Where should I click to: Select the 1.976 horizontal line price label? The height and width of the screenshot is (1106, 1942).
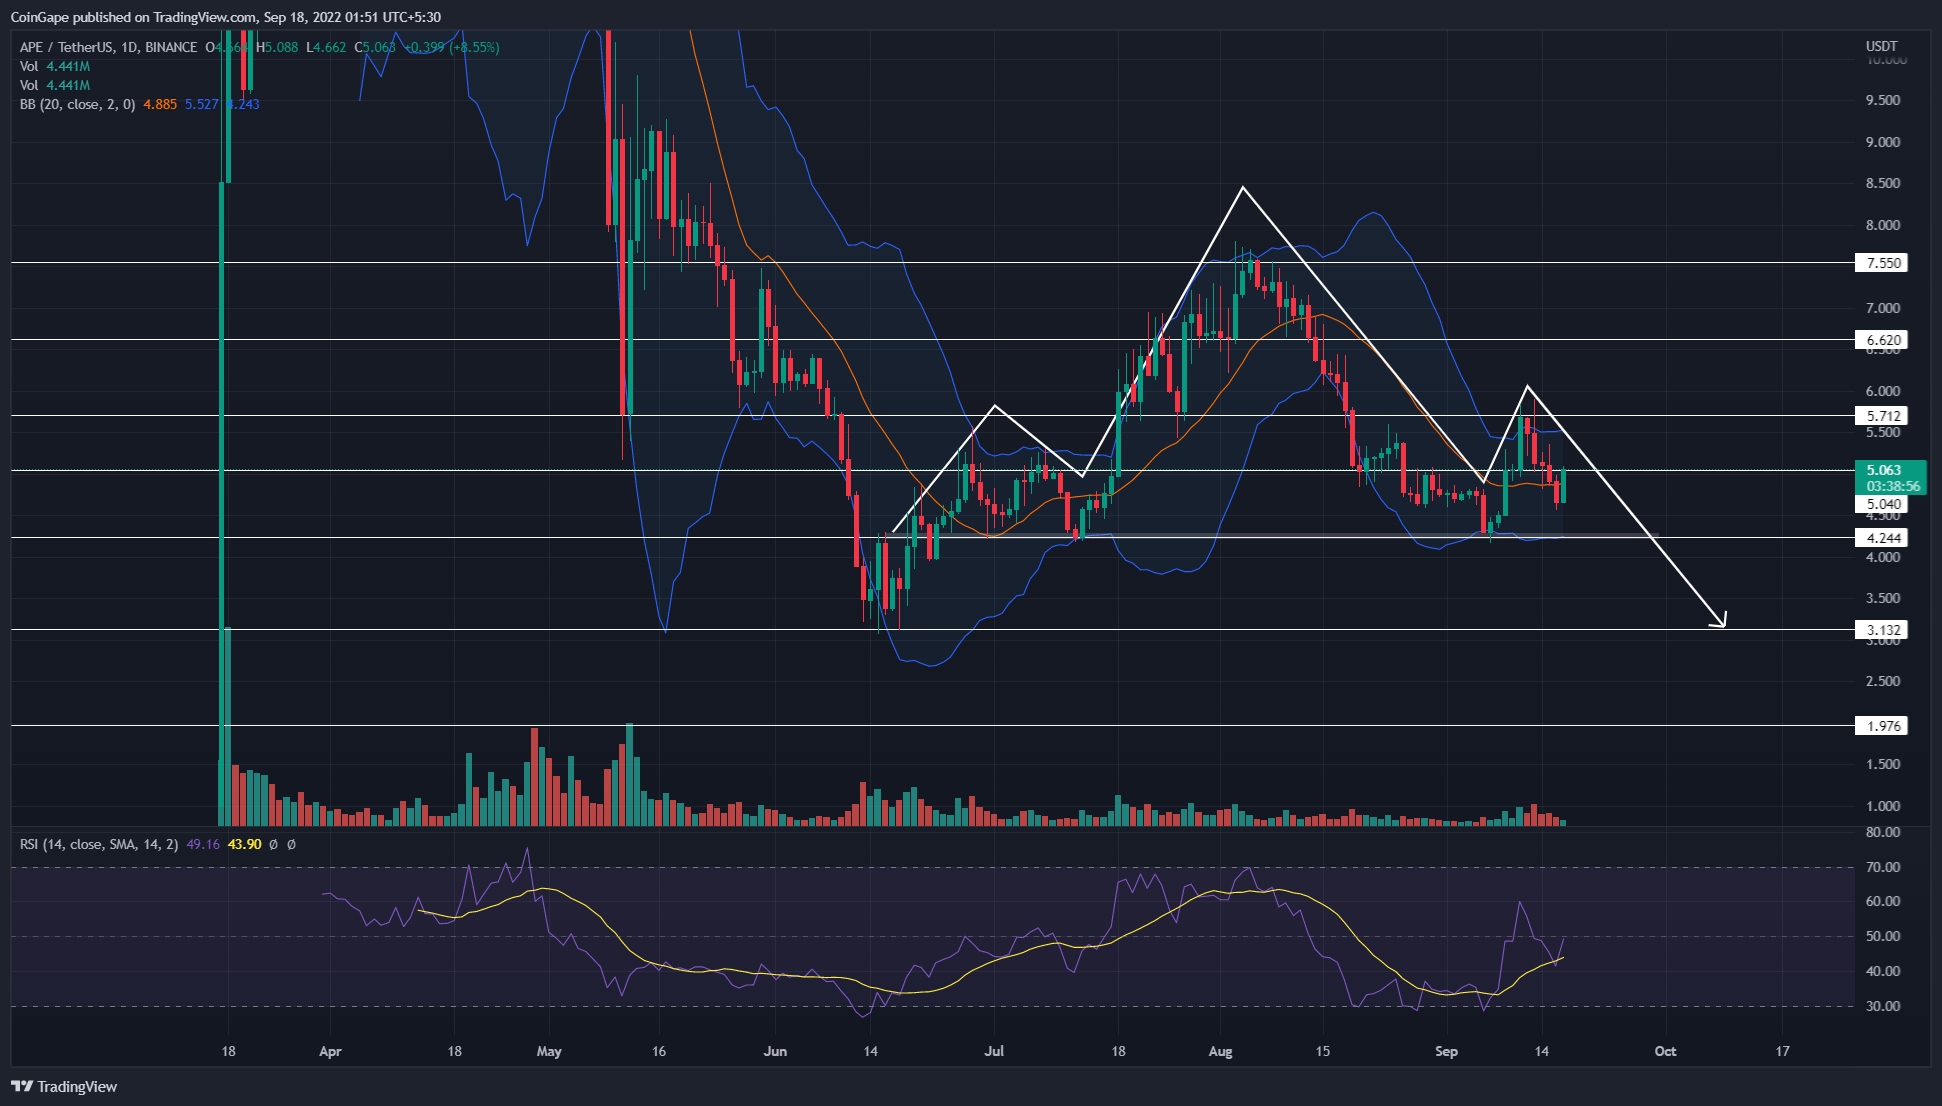(x=1880, y=726)
